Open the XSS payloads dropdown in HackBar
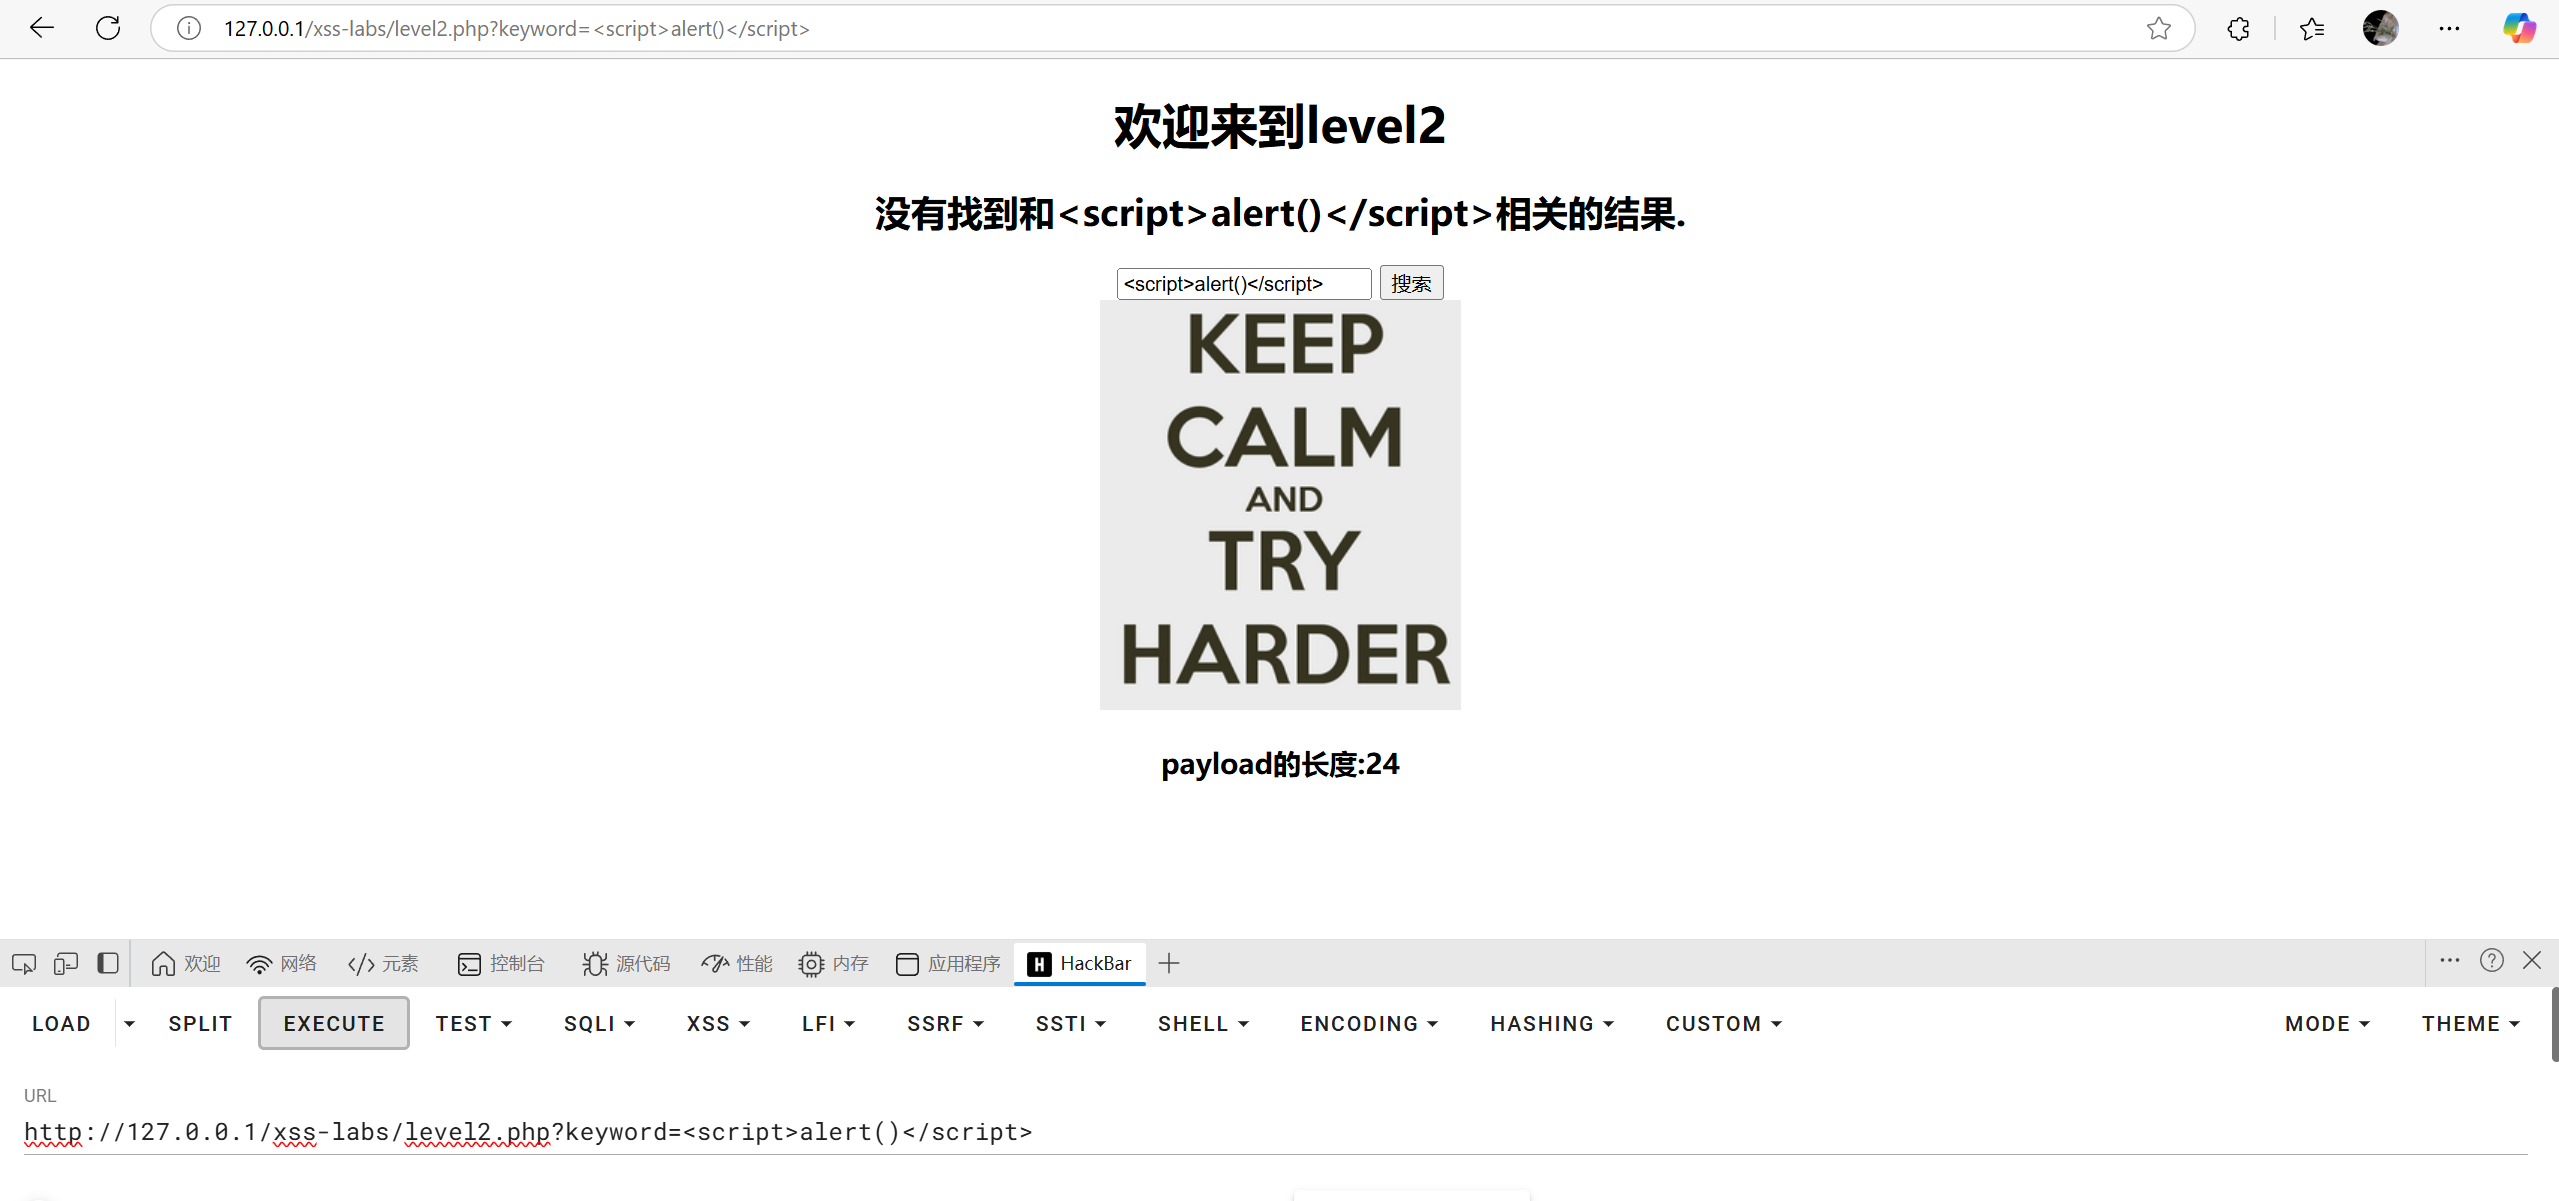The height and width of the screenshot is (1201, 2559). point(717,1023)
